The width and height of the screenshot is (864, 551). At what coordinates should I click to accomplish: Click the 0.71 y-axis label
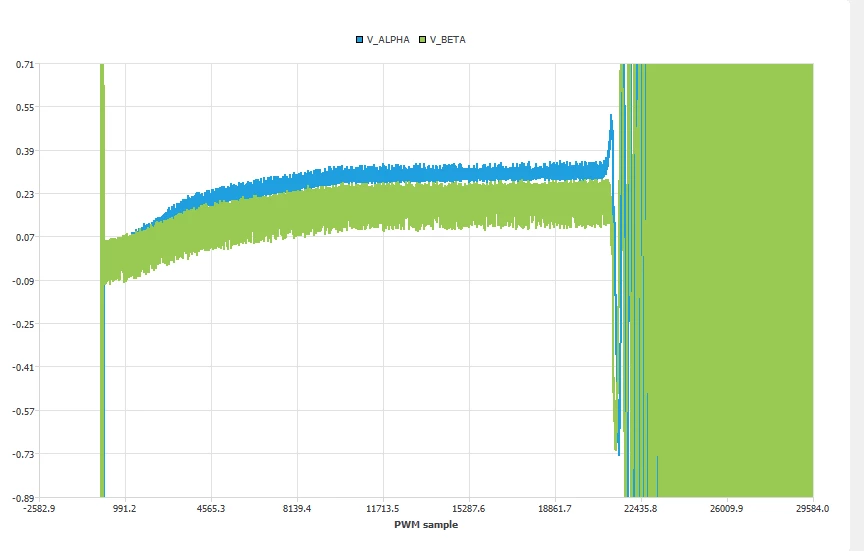coord(25,64)
